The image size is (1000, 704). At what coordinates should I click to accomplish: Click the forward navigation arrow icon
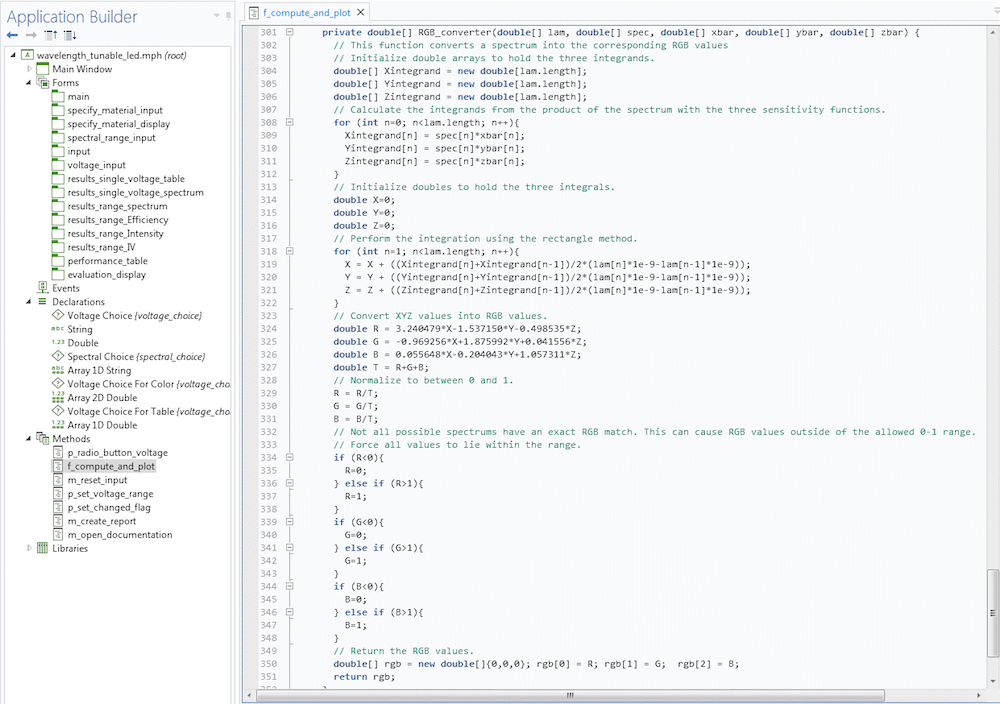coord(29,34)
